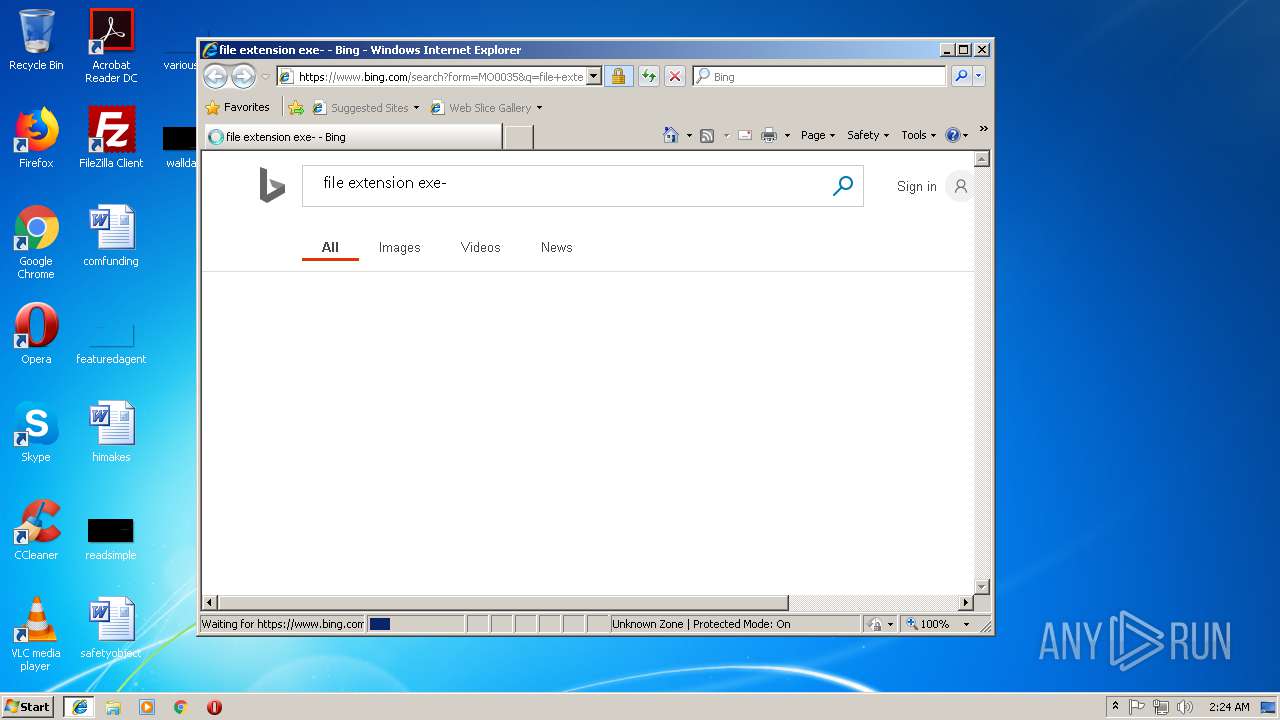Click the status bar privacy lock icon
1280x720 pixels.
[876, 624]
